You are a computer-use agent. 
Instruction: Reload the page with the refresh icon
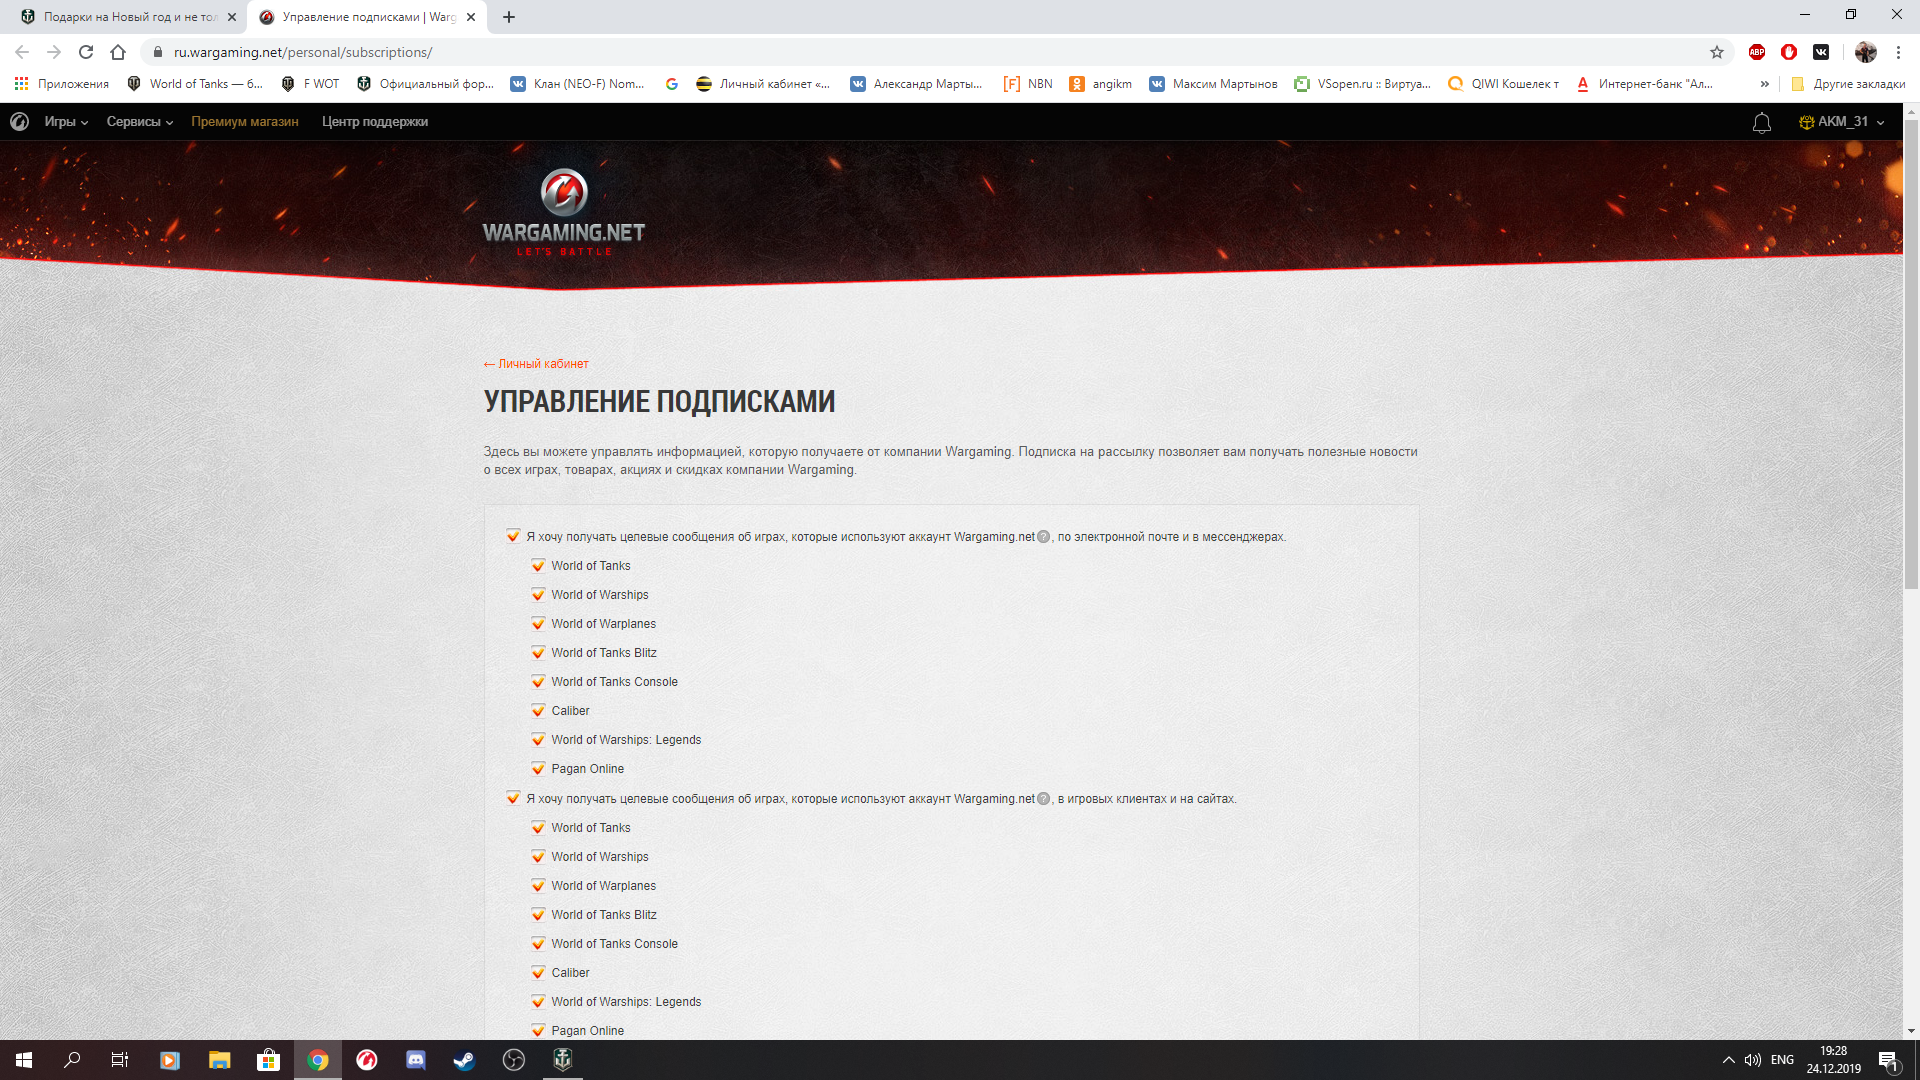(86, 52)
